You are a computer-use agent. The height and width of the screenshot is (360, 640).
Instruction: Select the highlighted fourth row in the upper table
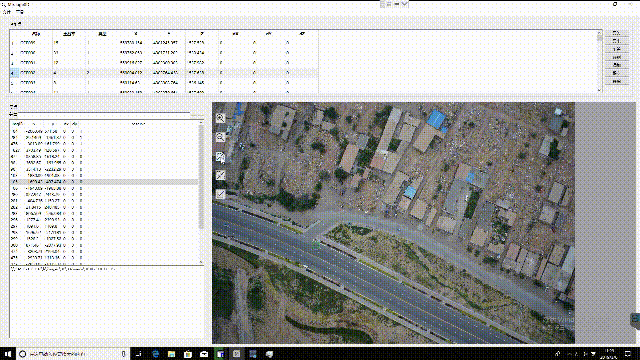pyautogui.click(x=164, y=73)
